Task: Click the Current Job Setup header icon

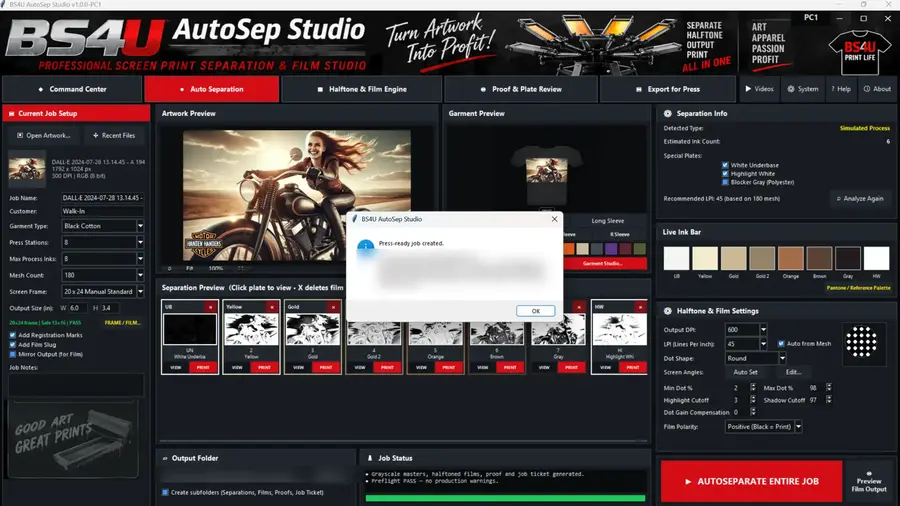Action: pos(11,114)
